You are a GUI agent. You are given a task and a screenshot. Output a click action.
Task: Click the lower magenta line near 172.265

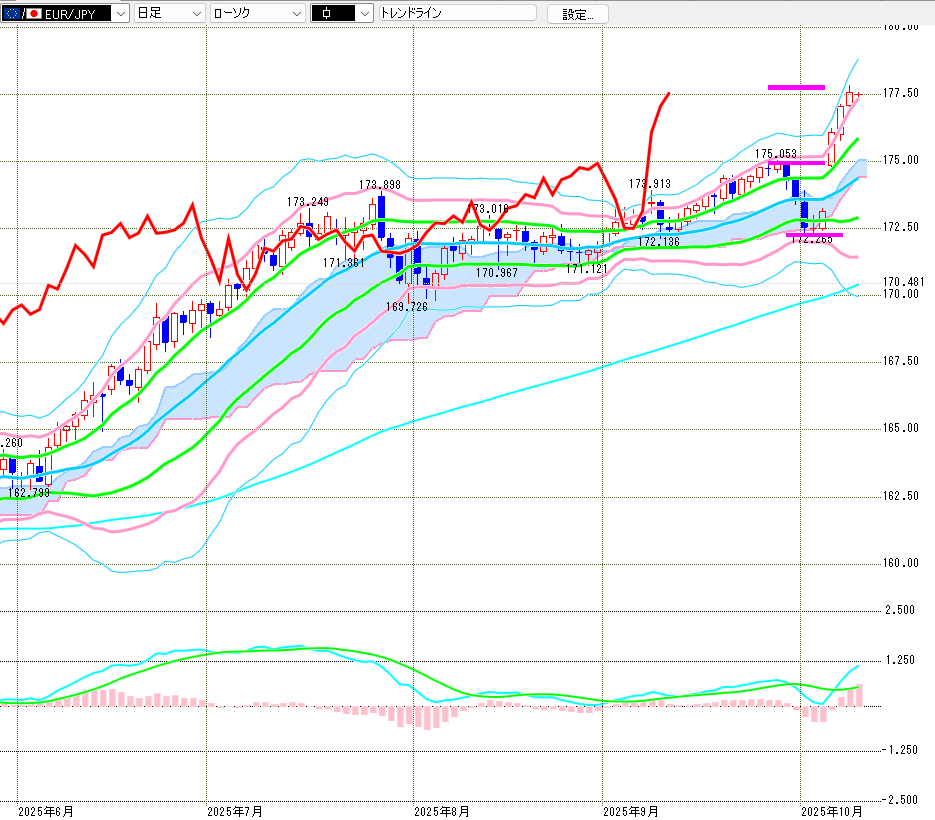pos(814,235)
